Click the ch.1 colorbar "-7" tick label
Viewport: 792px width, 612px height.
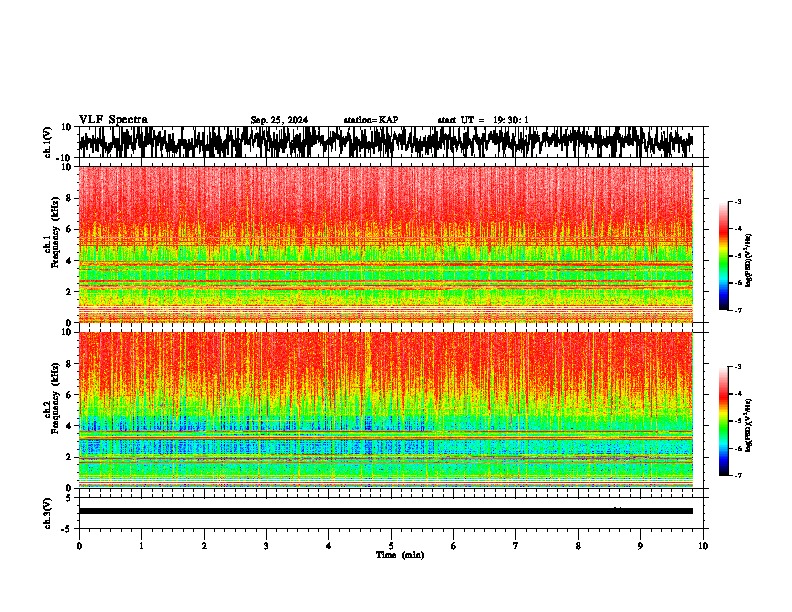(x=738, y=310)
